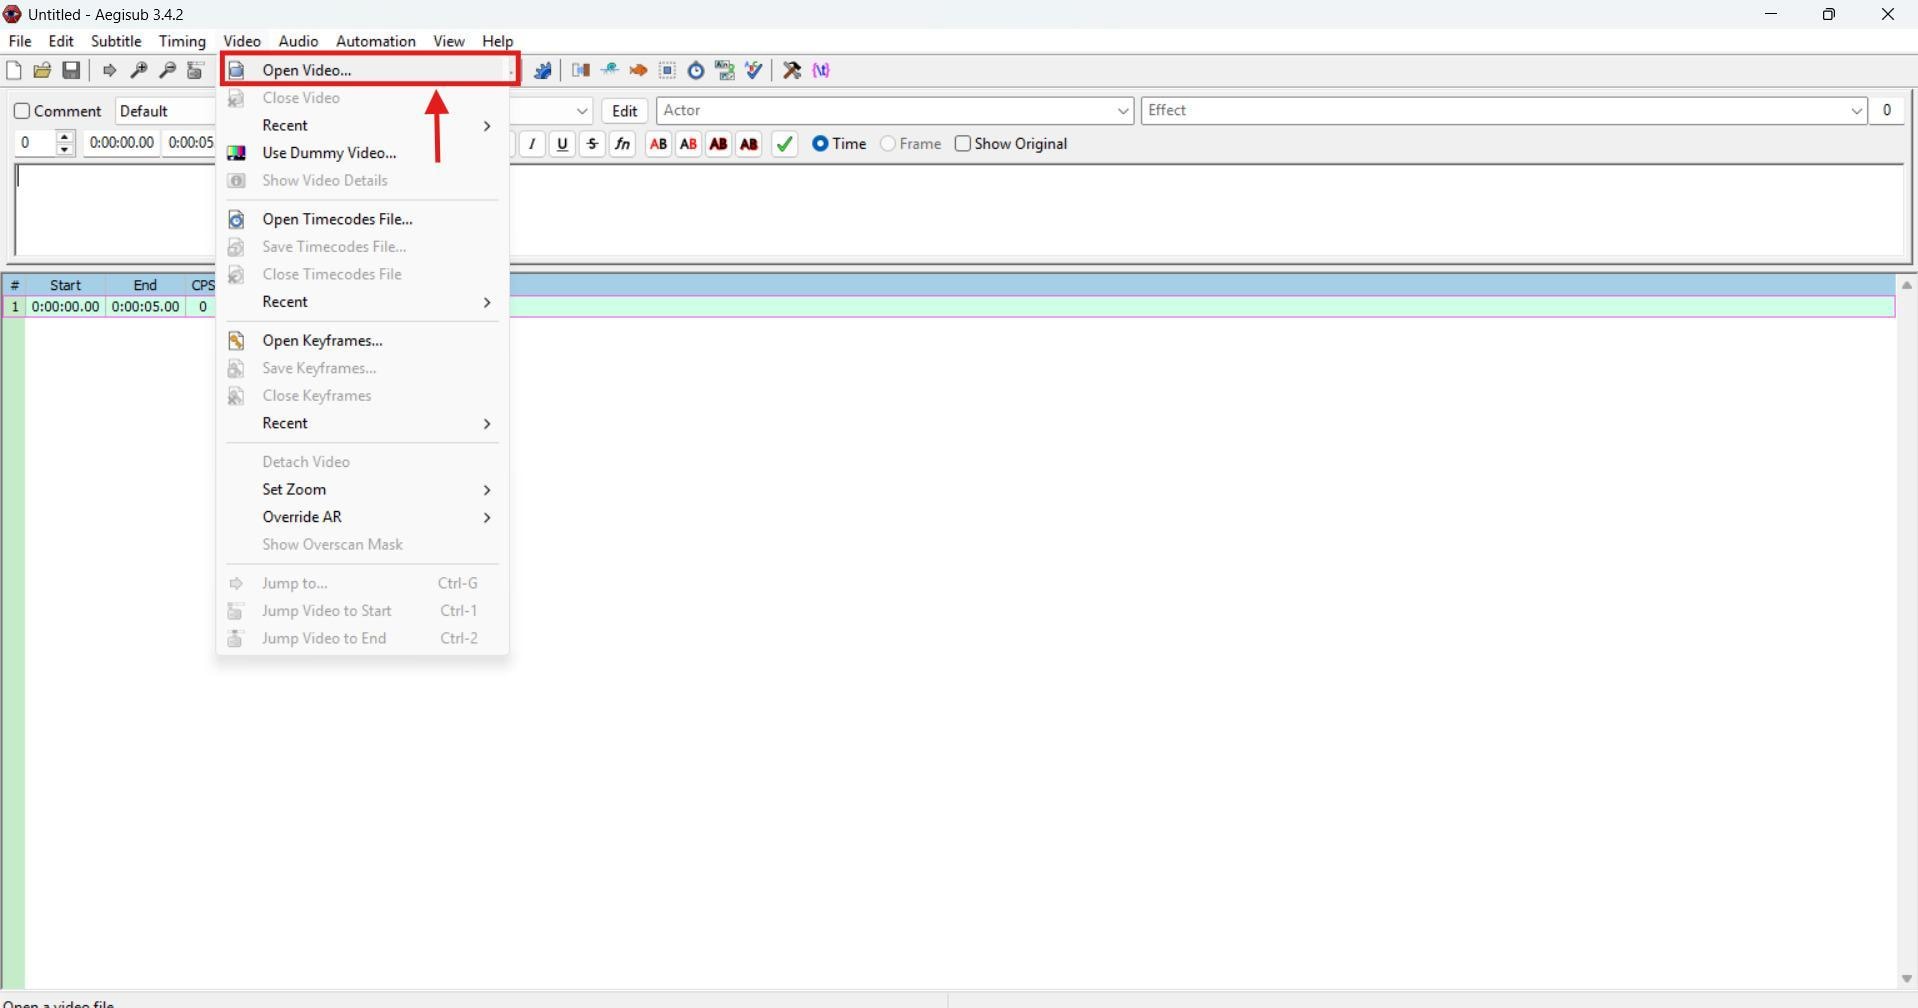Viewport: 1918px width, 1008px height.
Task: Pick the primary color AB button
Action: tap(658, 144)
